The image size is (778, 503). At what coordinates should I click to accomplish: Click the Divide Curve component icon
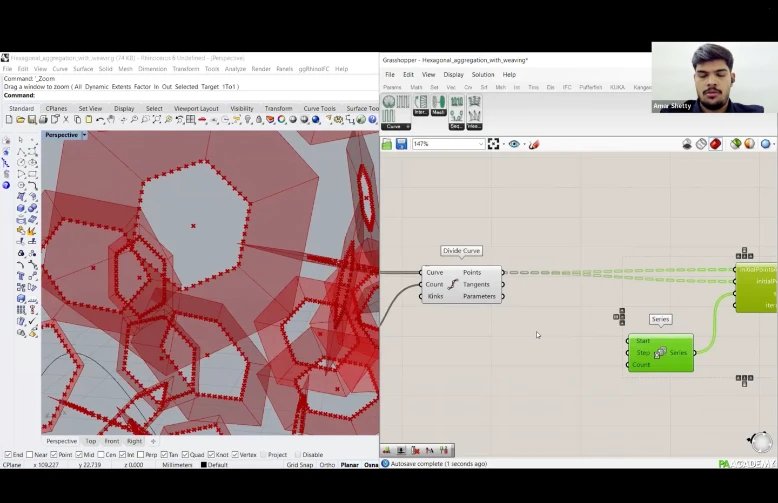453,284
